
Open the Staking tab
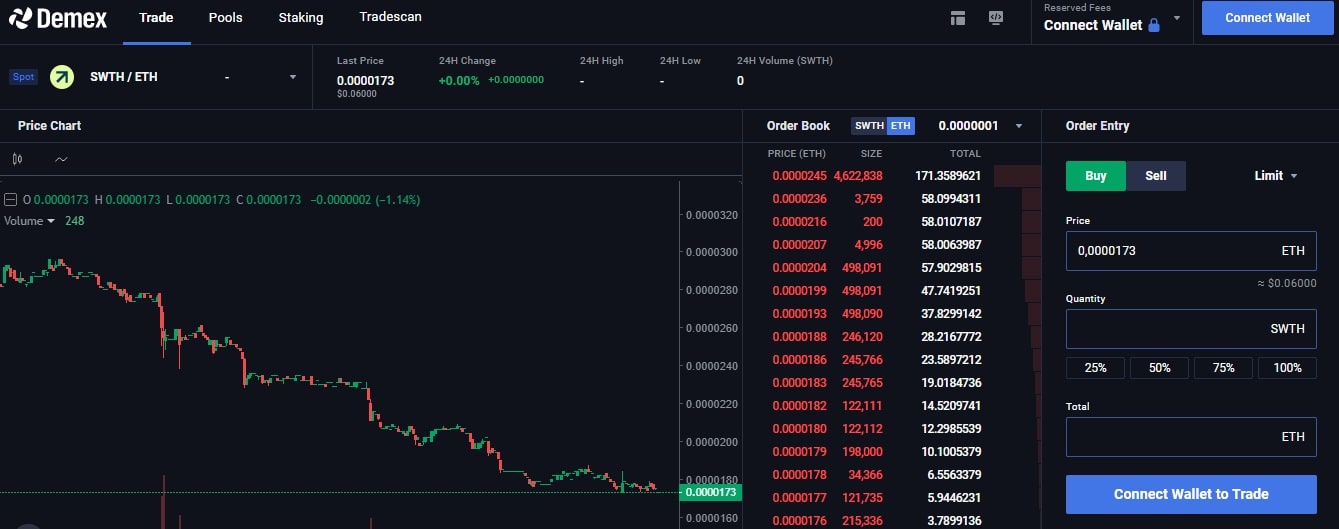301,18
